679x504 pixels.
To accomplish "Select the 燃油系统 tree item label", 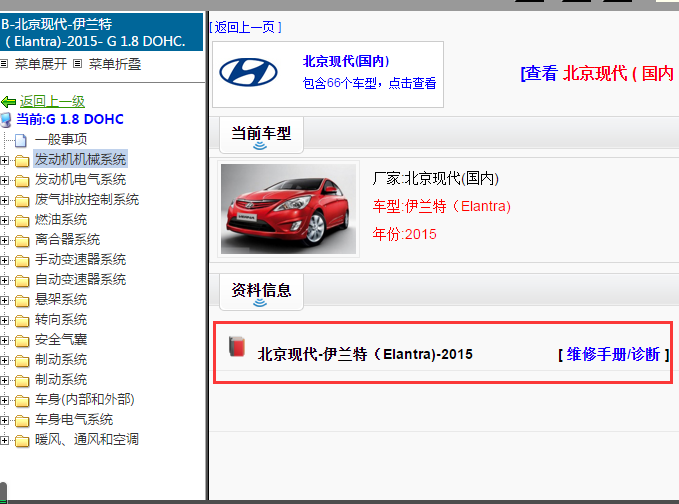I will point(61,220).
